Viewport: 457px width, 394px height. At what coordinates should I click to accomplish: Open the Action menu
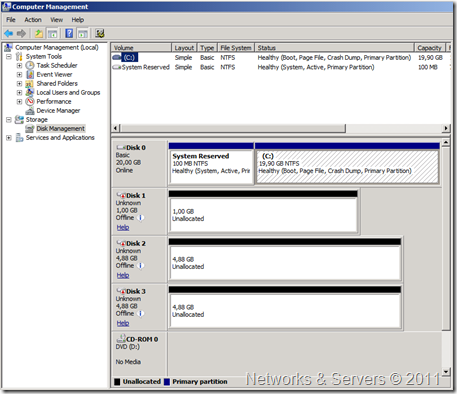(33, 20)
